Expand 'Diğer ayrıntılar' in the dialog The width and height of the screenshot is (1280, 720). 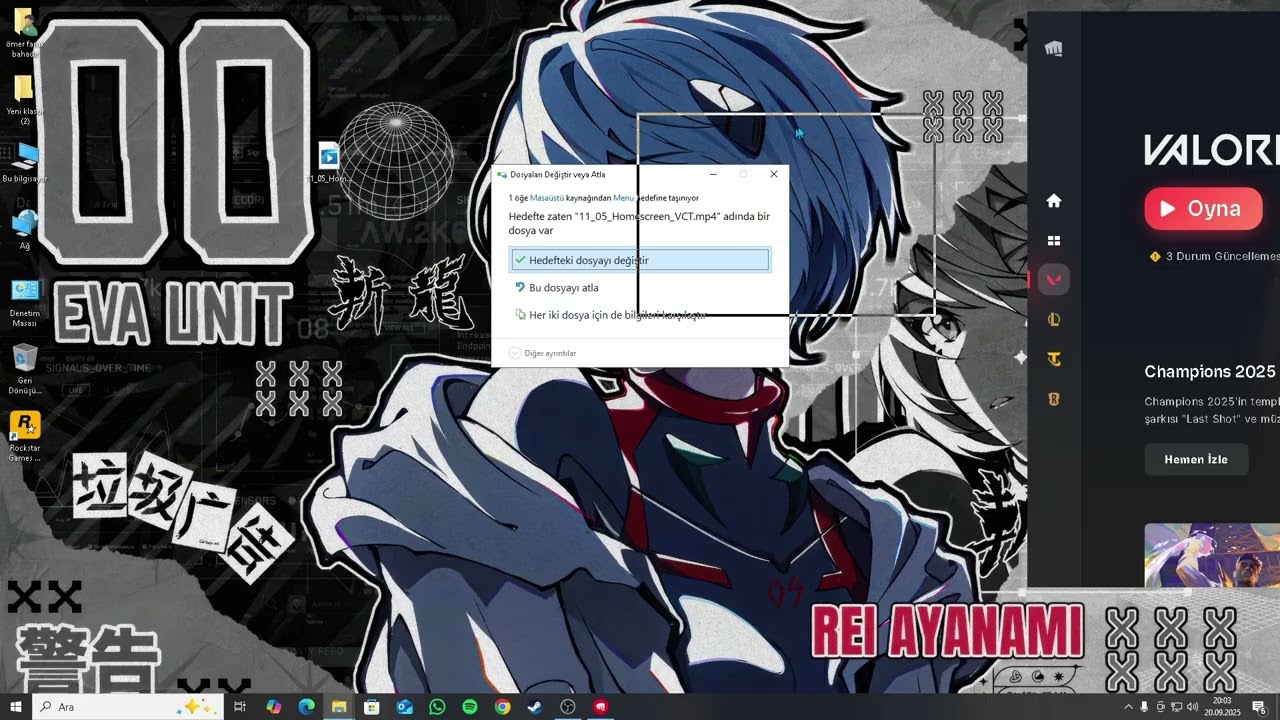click(x=543, y=353)
